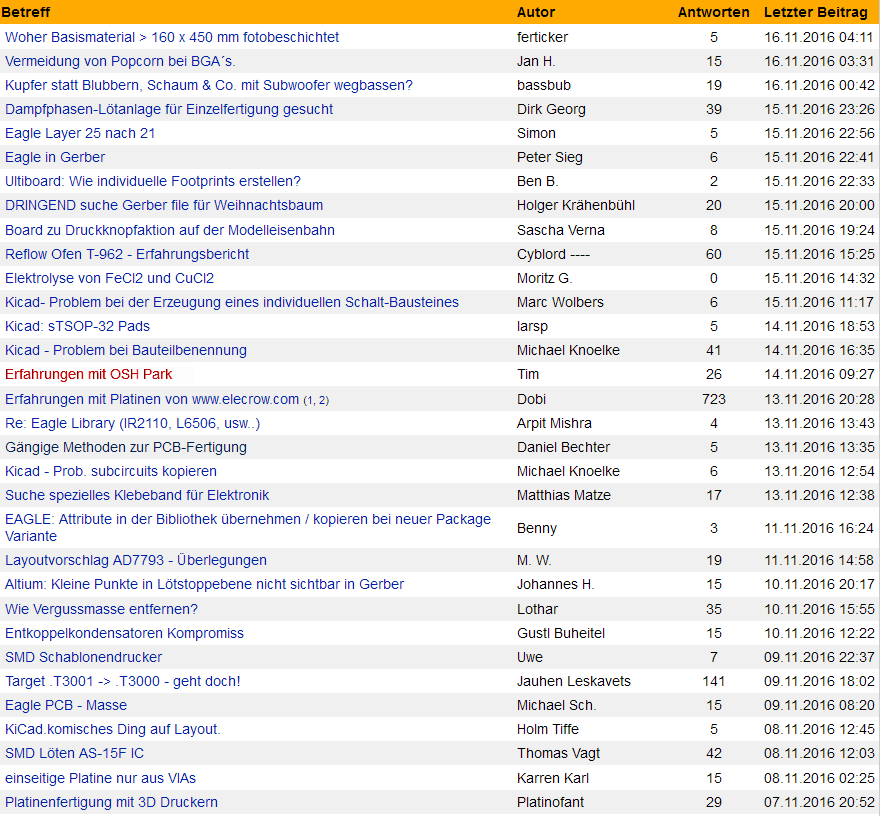The image size is (883, 816).
Task: Open 'Kicad: sTSOP-32 Pads' thread
Action: click(77, 326)
